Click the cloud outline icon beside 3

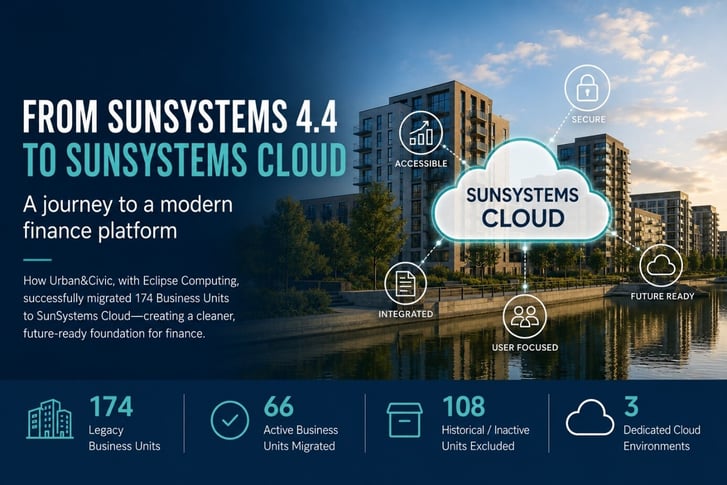point(590,417)
